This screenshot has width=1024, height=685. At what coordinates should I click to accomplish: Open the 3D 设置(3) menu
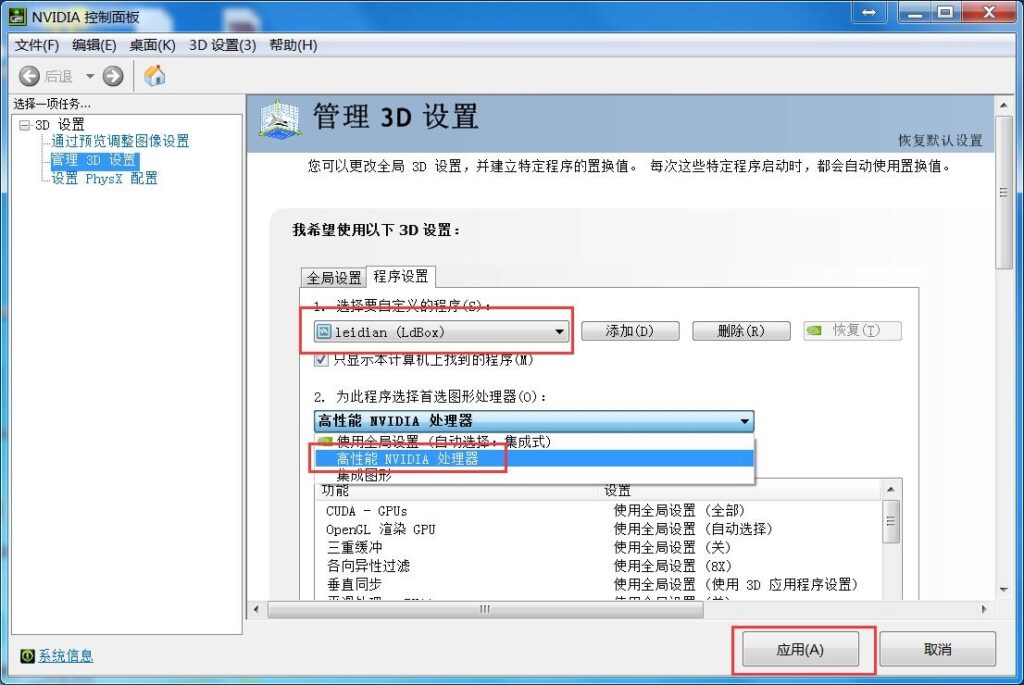click(223, 45)
